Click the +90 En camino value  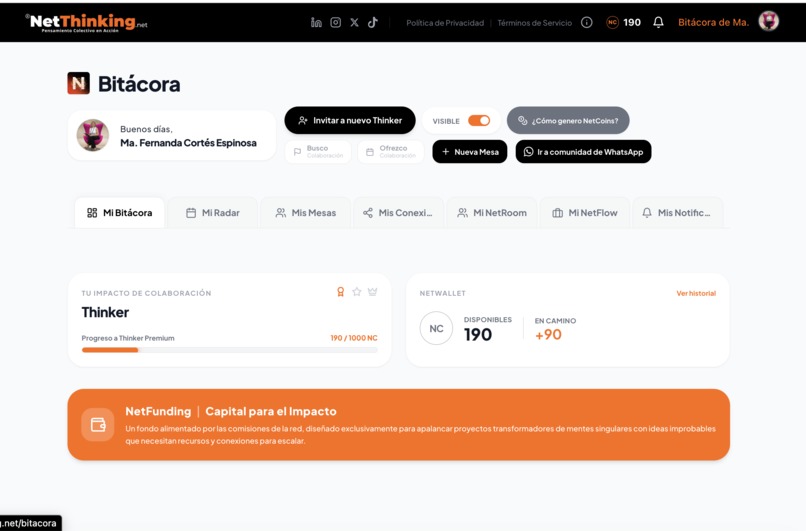[x=548, y=335]
